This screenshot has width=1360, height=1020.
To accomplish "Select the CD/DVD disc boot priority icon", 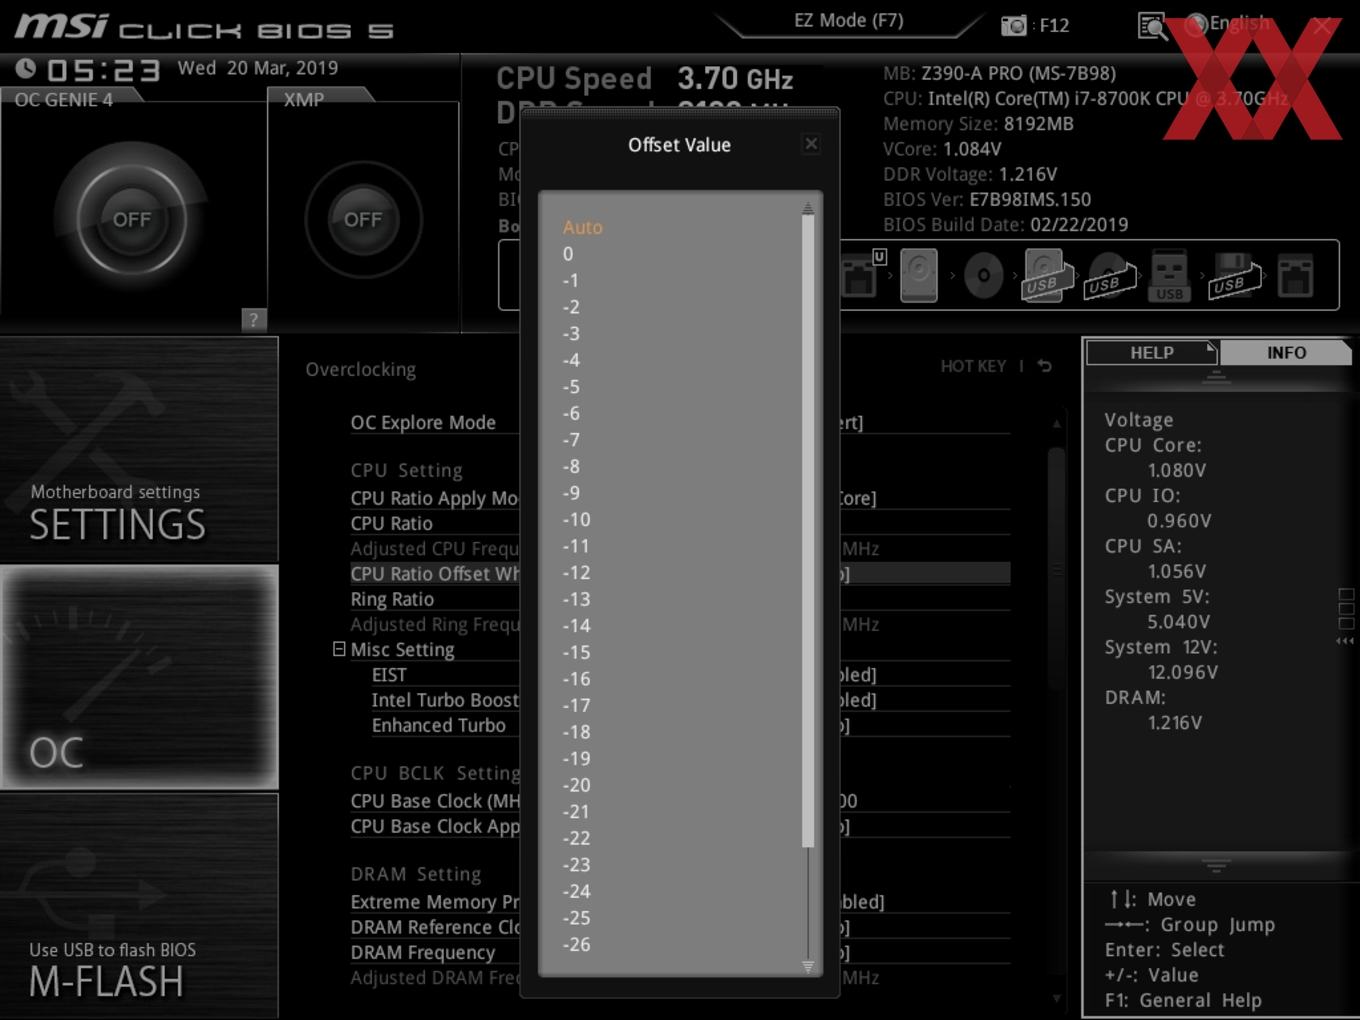I will point(983,275).
